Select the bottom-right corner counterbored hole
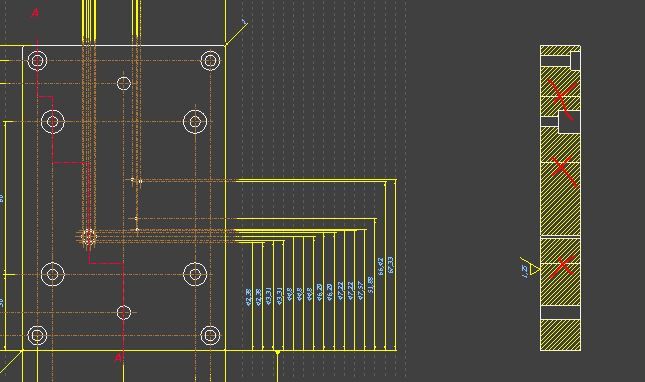This screenshot has width=645, height=382. tap(210, 335)
